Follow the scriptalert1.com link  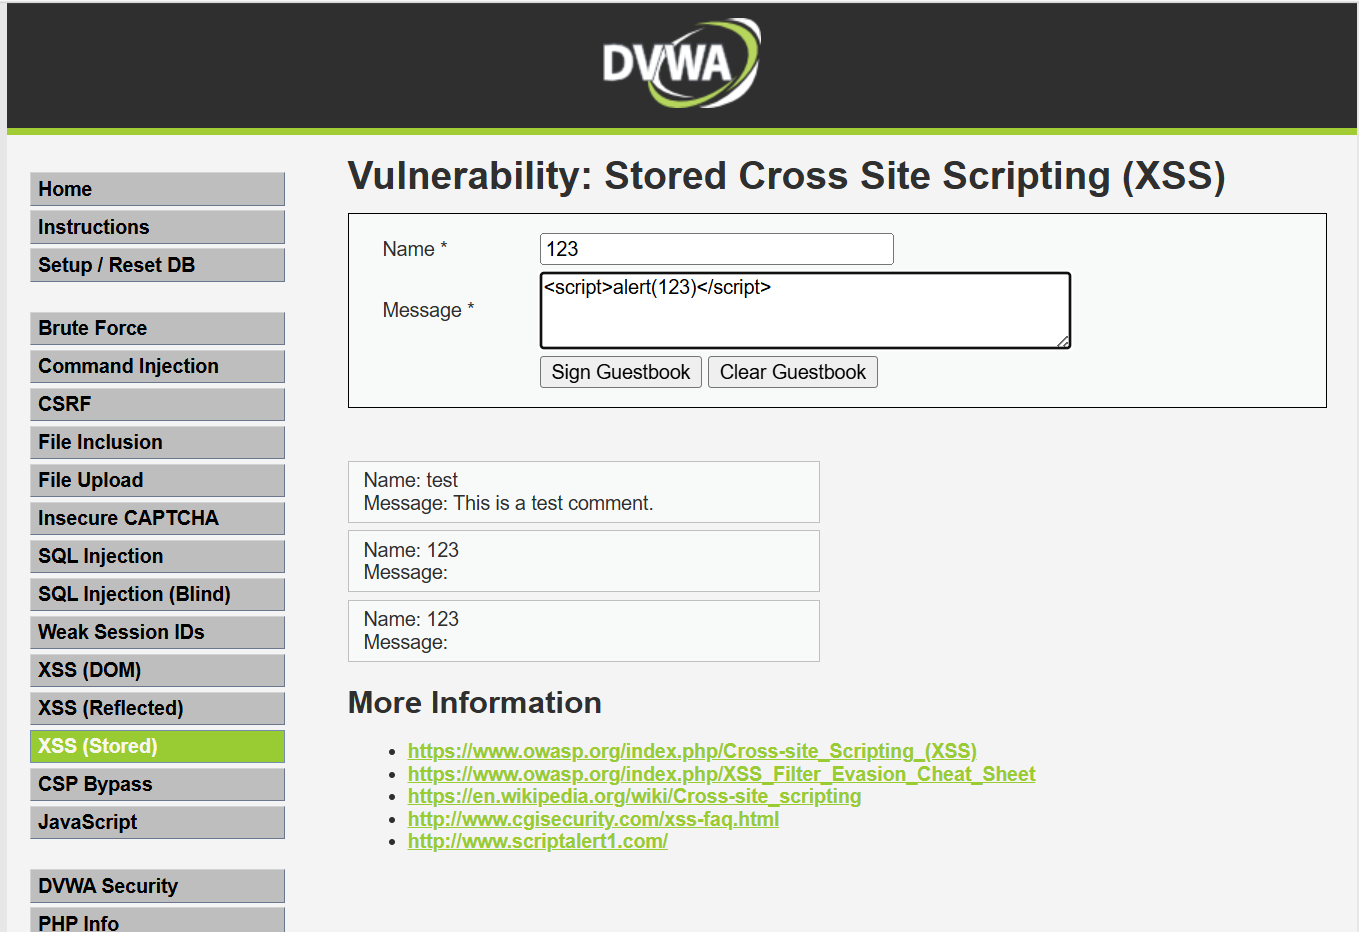click(x=538, y=841)
